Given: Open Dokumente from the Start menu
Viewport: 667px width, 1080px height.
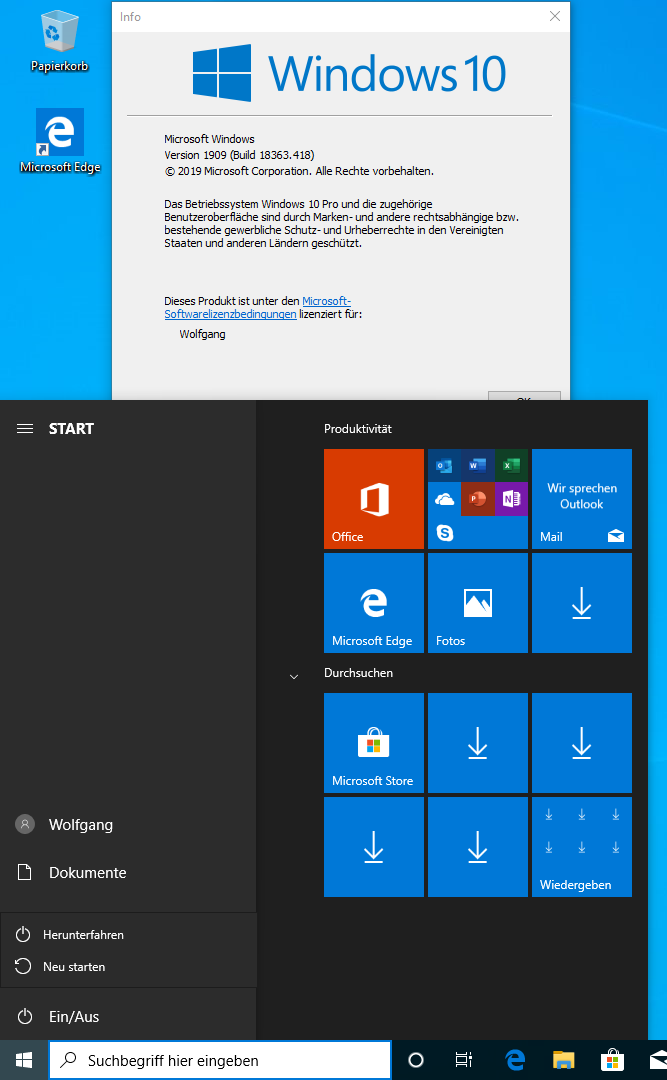Looking at the screenshot, I should [x=128, y=873].
